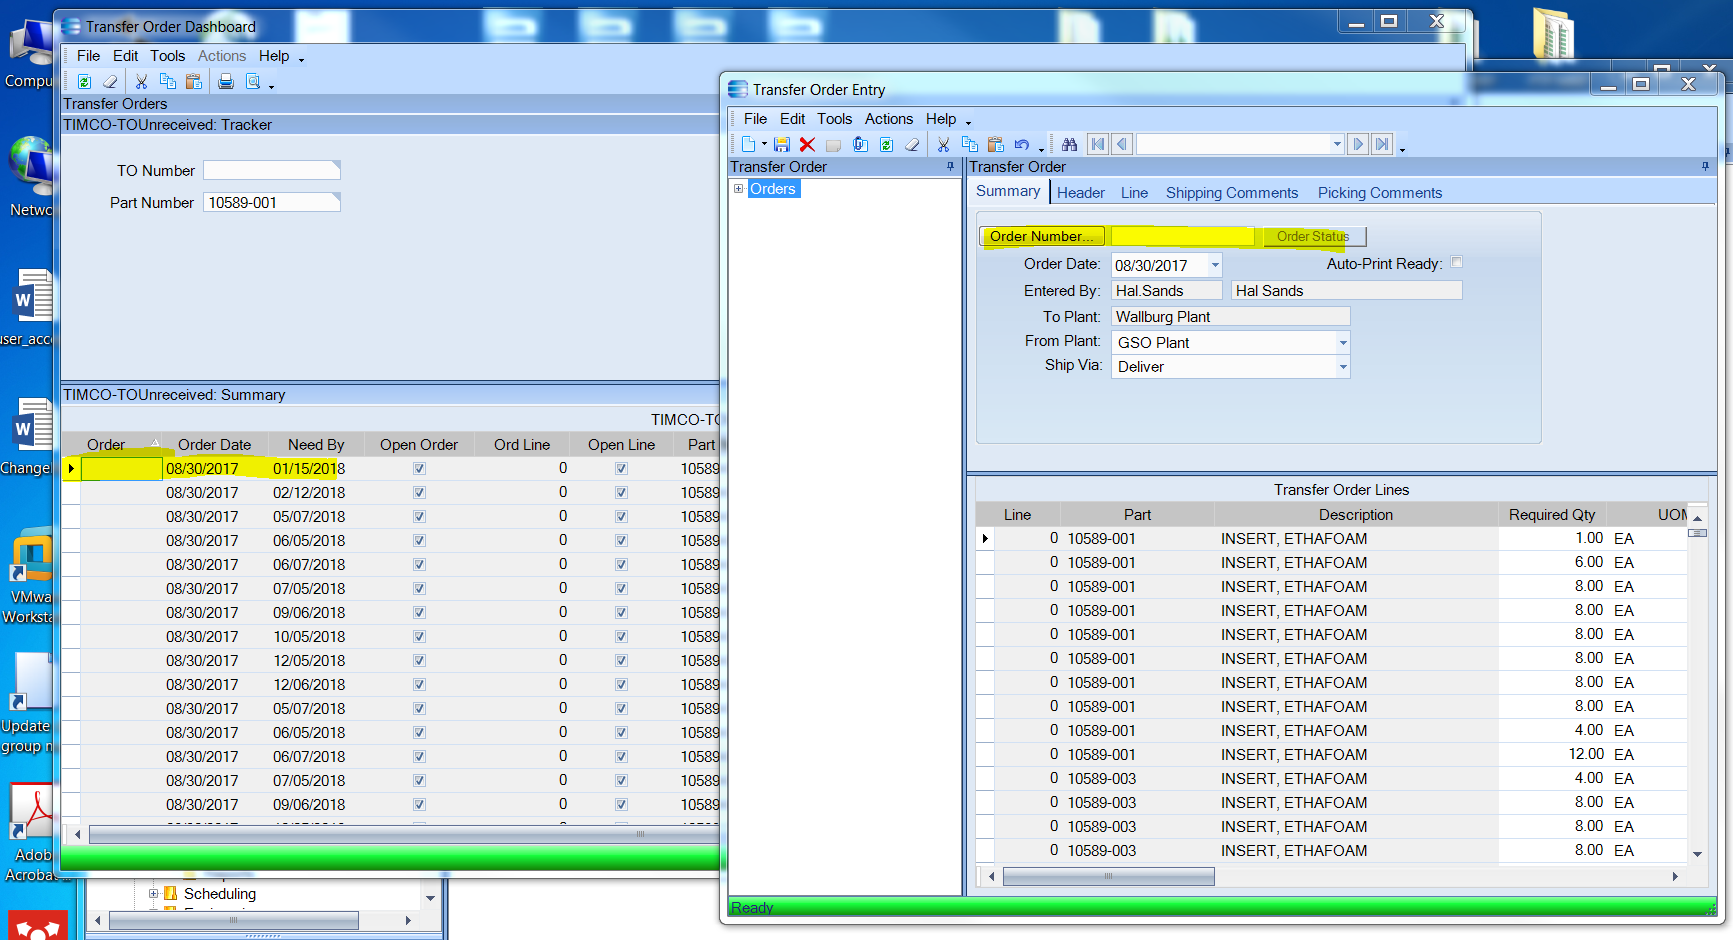This screenshot has width=1733, height=940.
Task: Click the Attachments paperclip icon in Transfer Order Entry
Action: [x=860, y=145]
